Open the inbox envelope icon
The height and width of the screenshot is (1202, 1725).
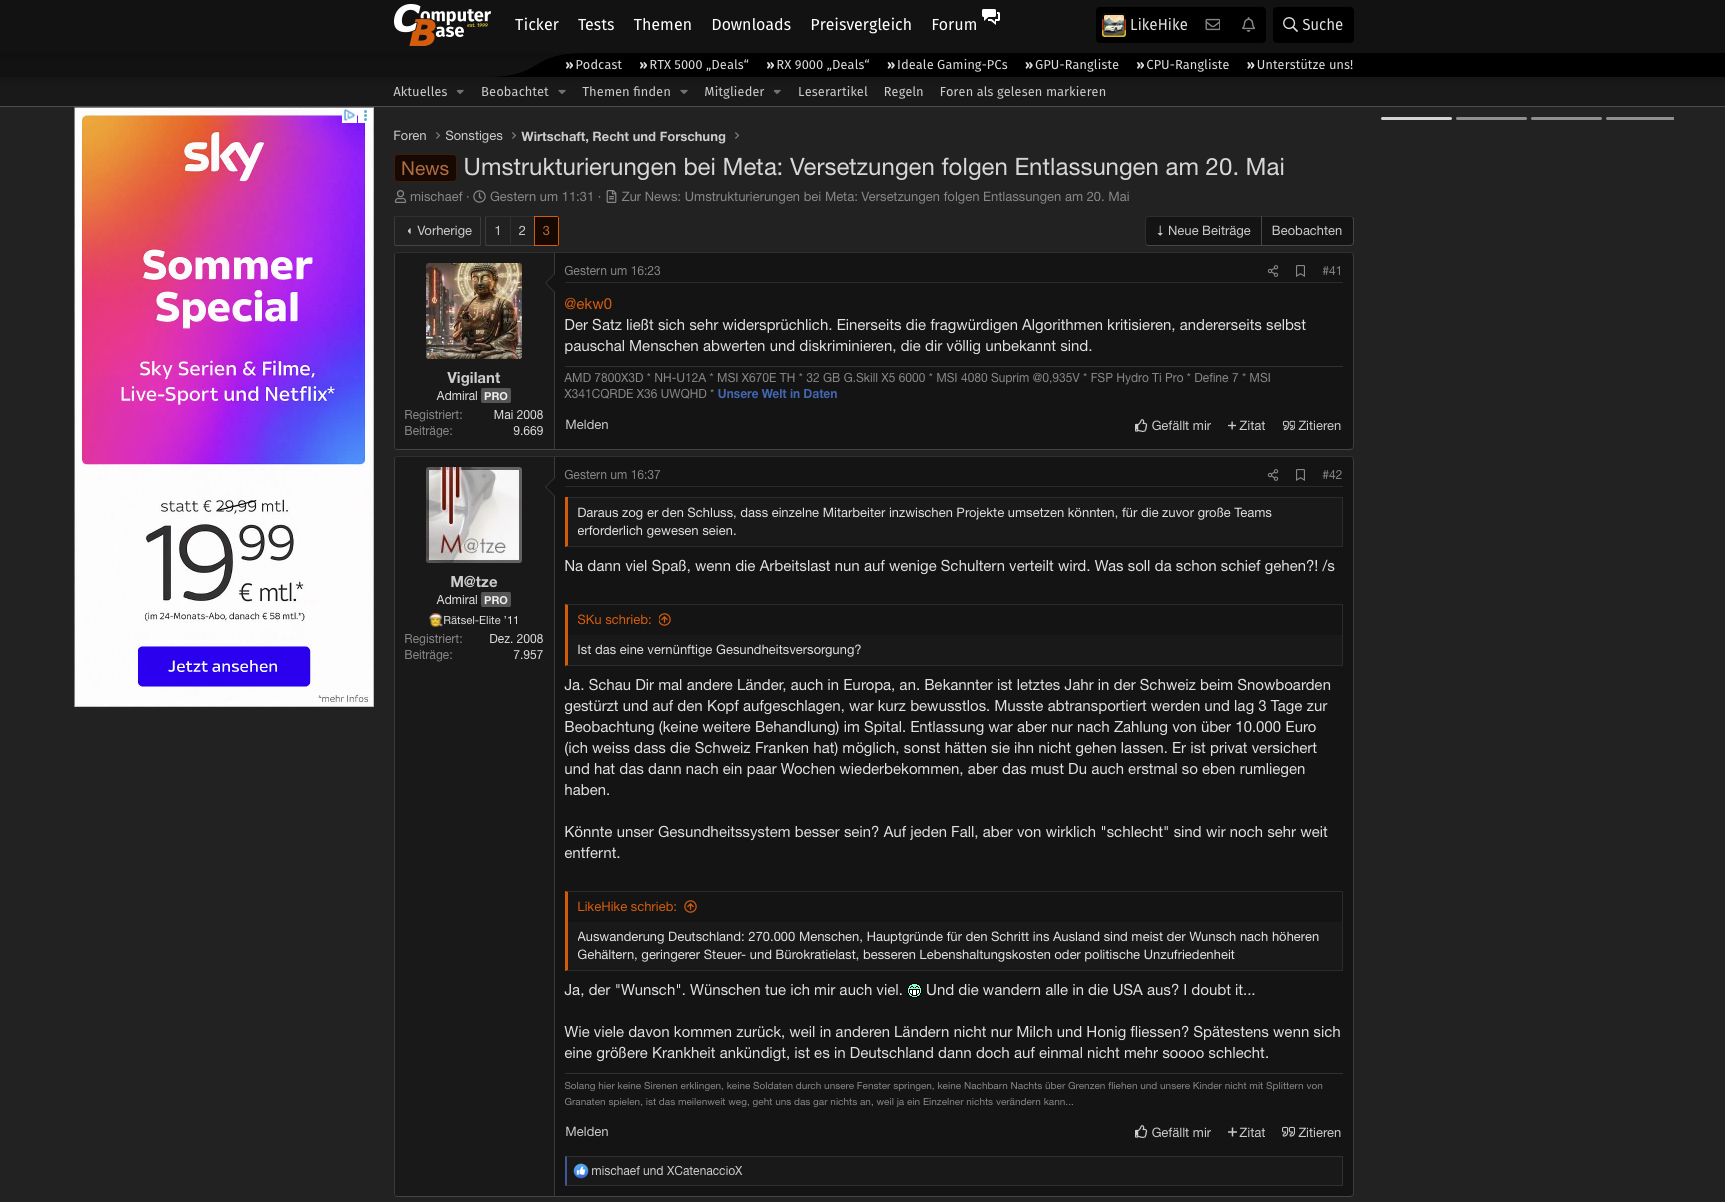tap(1212, 25)
